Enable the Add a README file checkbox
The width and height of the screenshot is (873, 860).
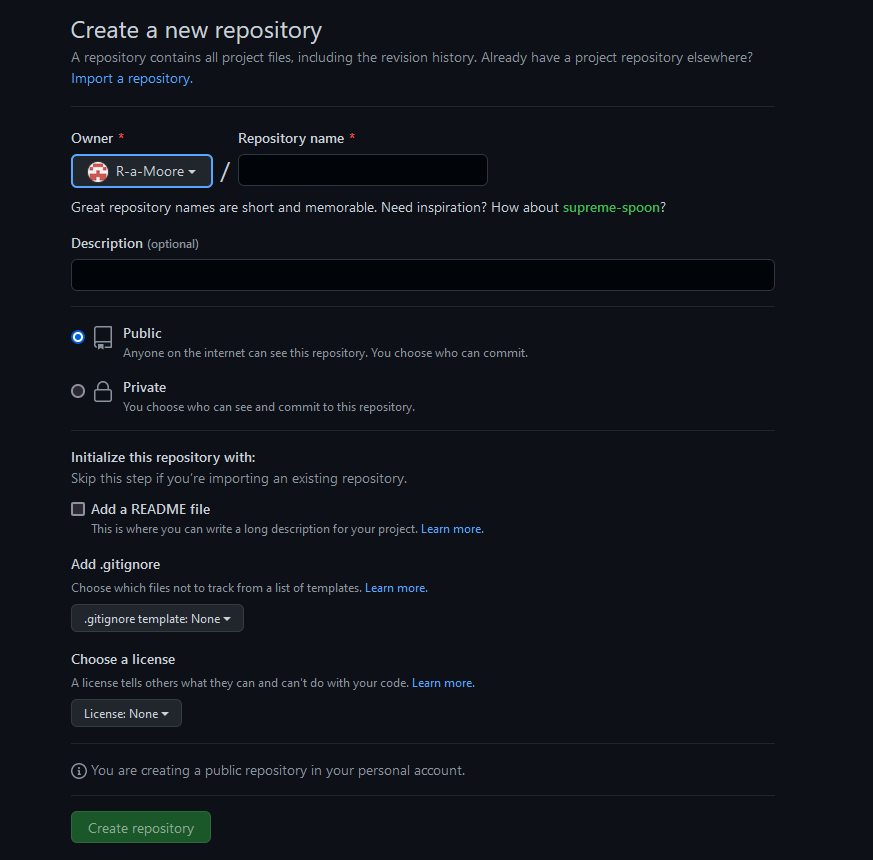pyautogui.click(x=78, y=508)
